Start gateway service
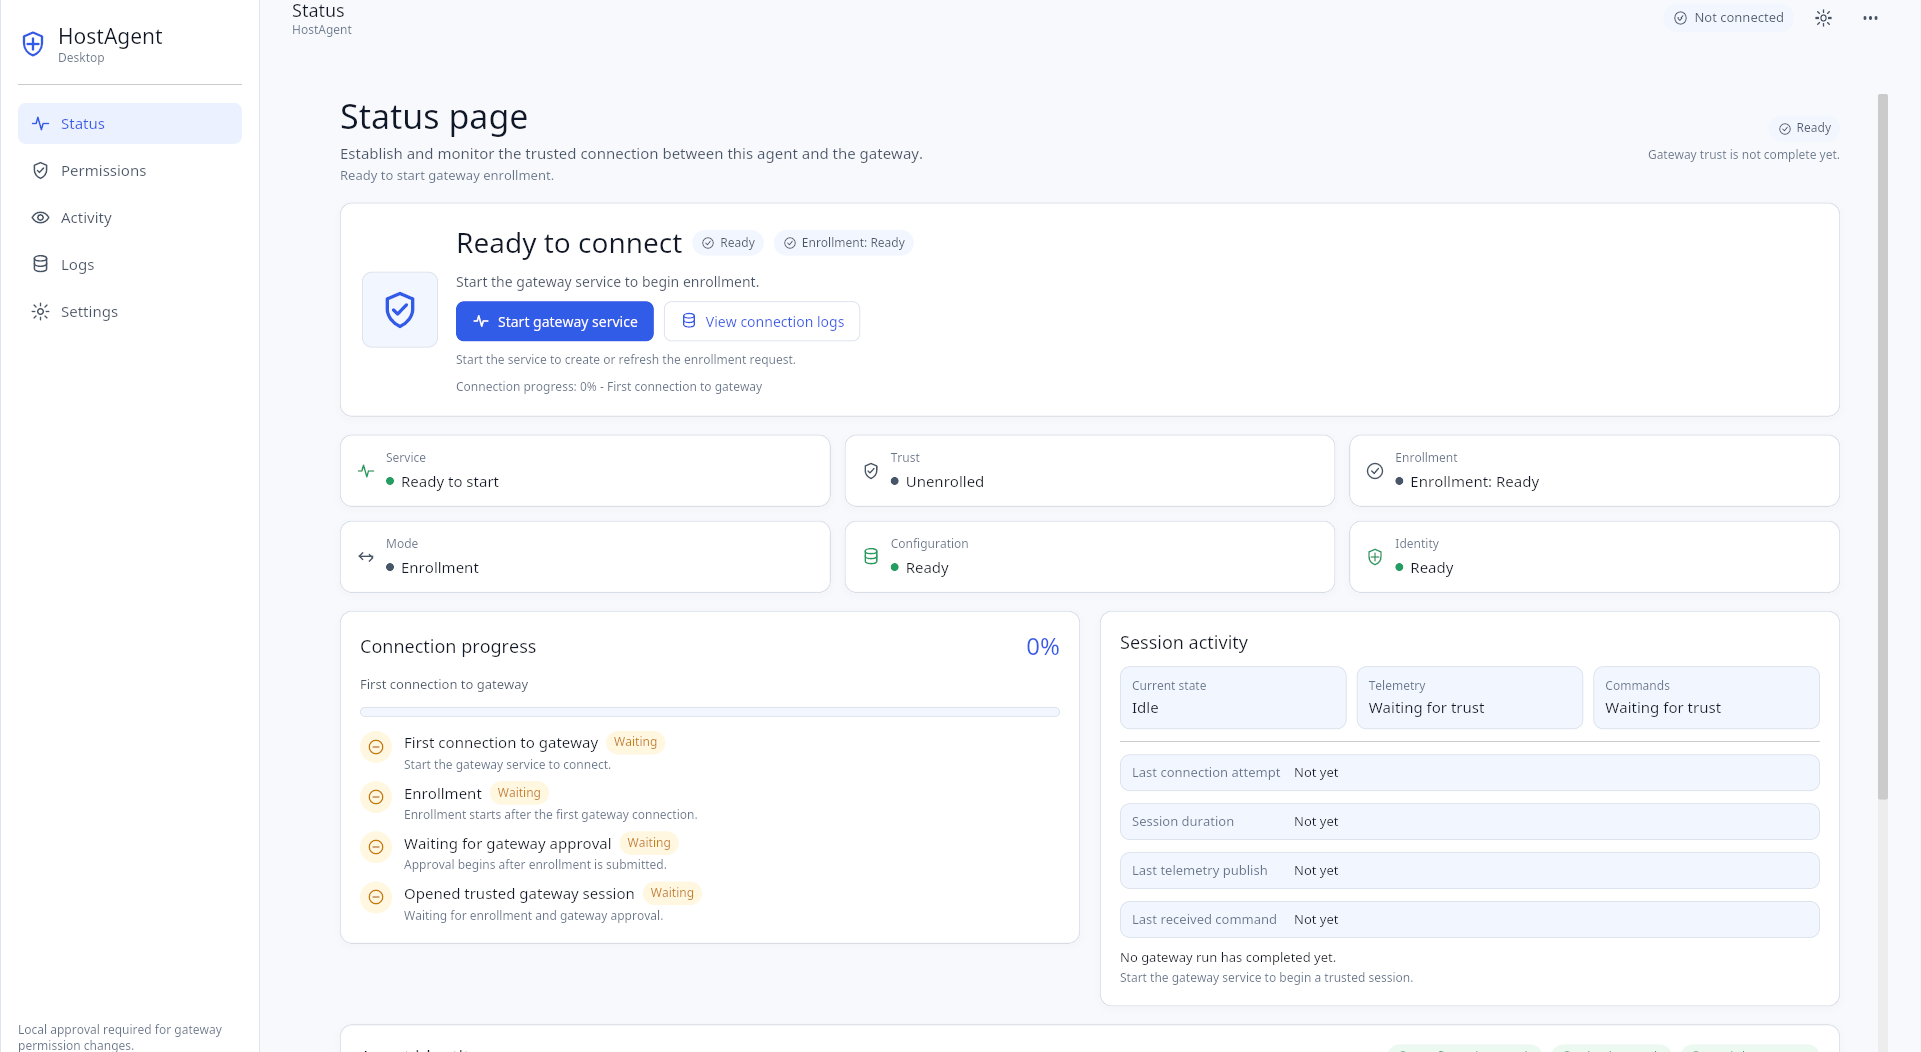The height and width of the screenshot is (1052, 1921). tap(555, 321)
